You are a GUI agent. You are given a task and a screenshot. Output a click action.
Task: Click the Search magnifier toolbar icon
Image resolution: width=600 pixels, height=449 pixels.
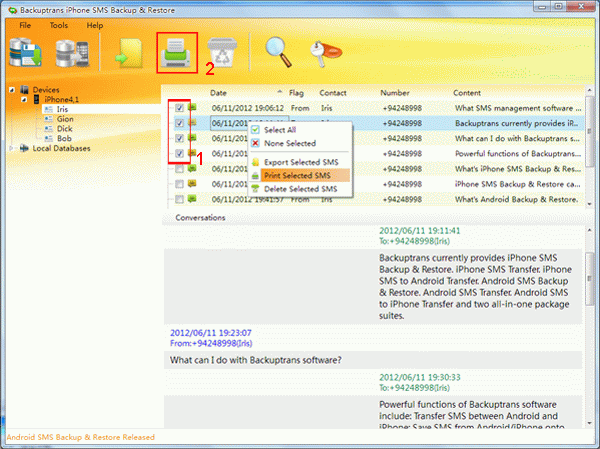[278, 52]
